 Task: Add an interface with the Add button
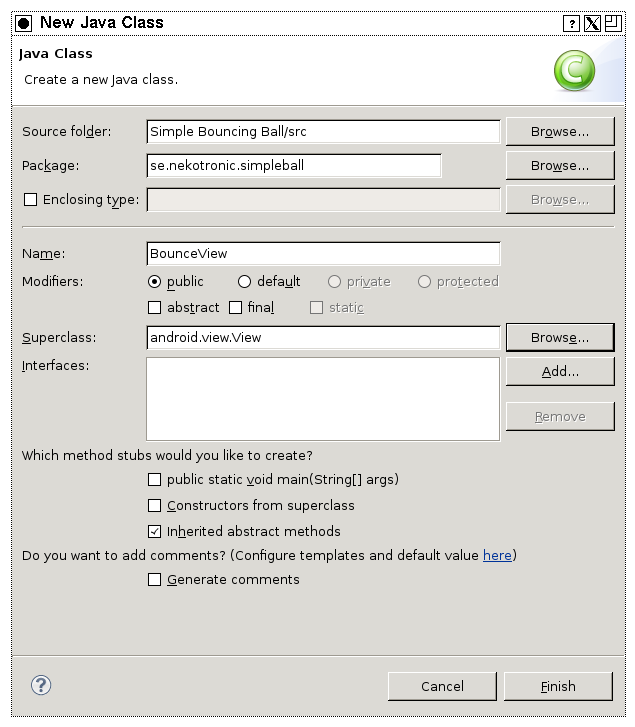[560, 371]
